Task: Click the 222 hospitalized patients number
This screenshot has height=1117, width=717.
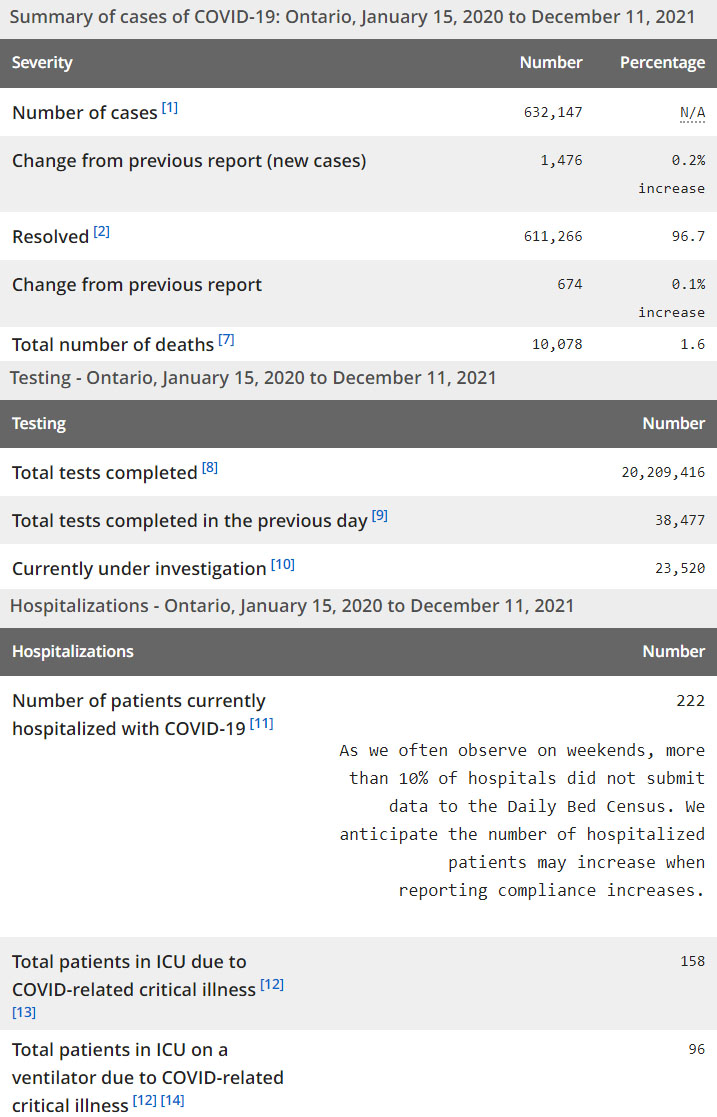Action: 690,701
